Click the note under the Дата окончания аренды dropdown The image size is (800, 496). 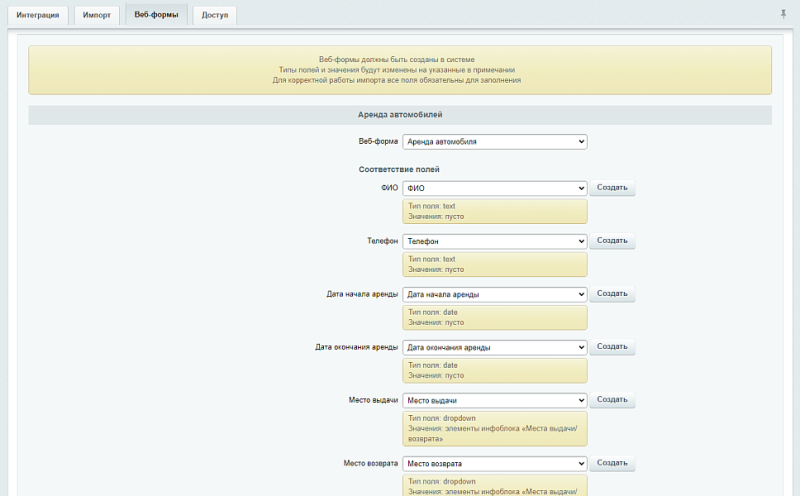click(x=494, y=370)
